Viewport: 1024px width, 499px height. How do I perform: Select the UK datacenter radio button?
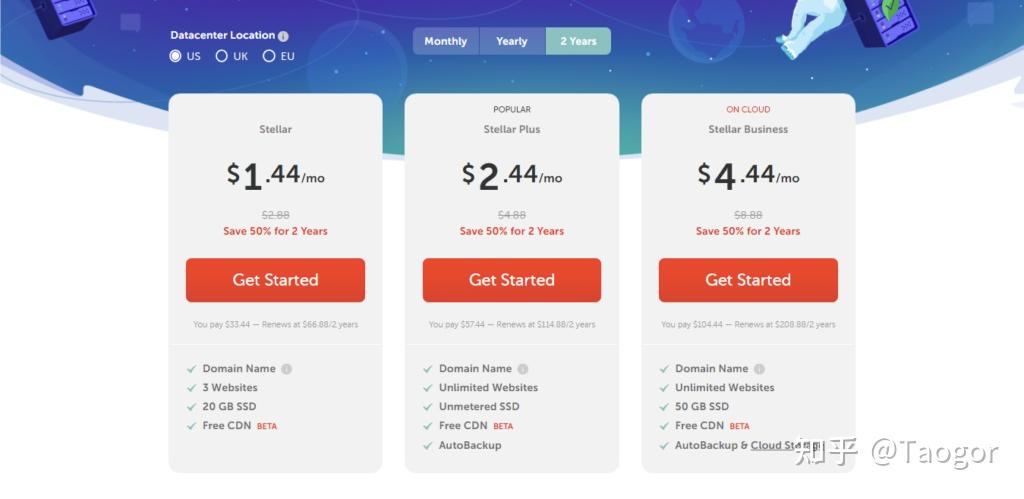pyautogui.click(x=222, y=56)
